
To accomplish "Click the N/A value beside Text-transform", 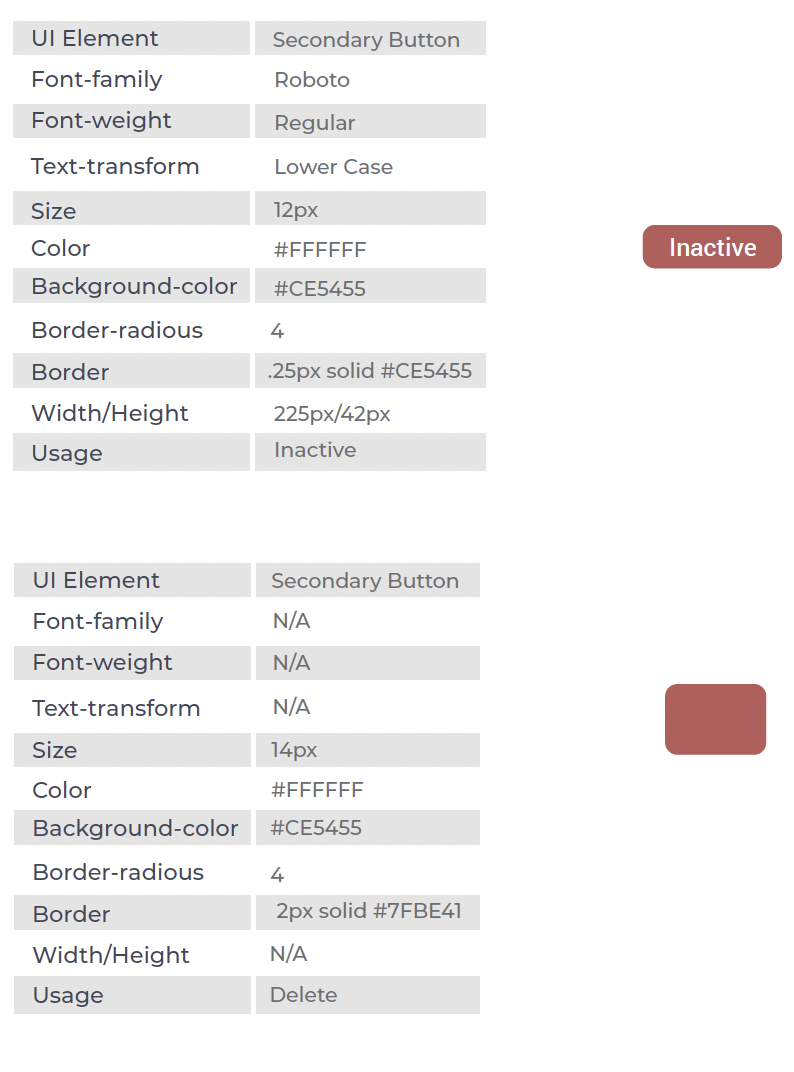I will pos(291,707).
